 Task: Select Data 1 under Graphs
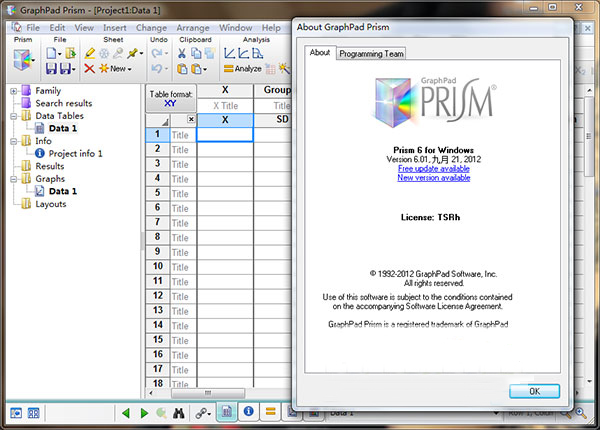tap(63, 191)
